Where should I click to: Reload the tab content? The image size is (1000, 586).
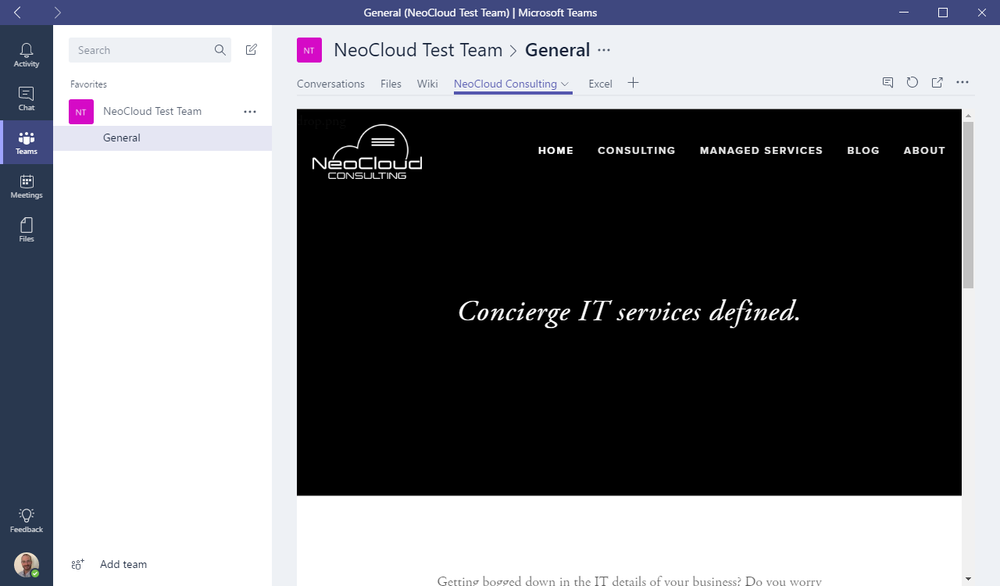tap(912, 82)
